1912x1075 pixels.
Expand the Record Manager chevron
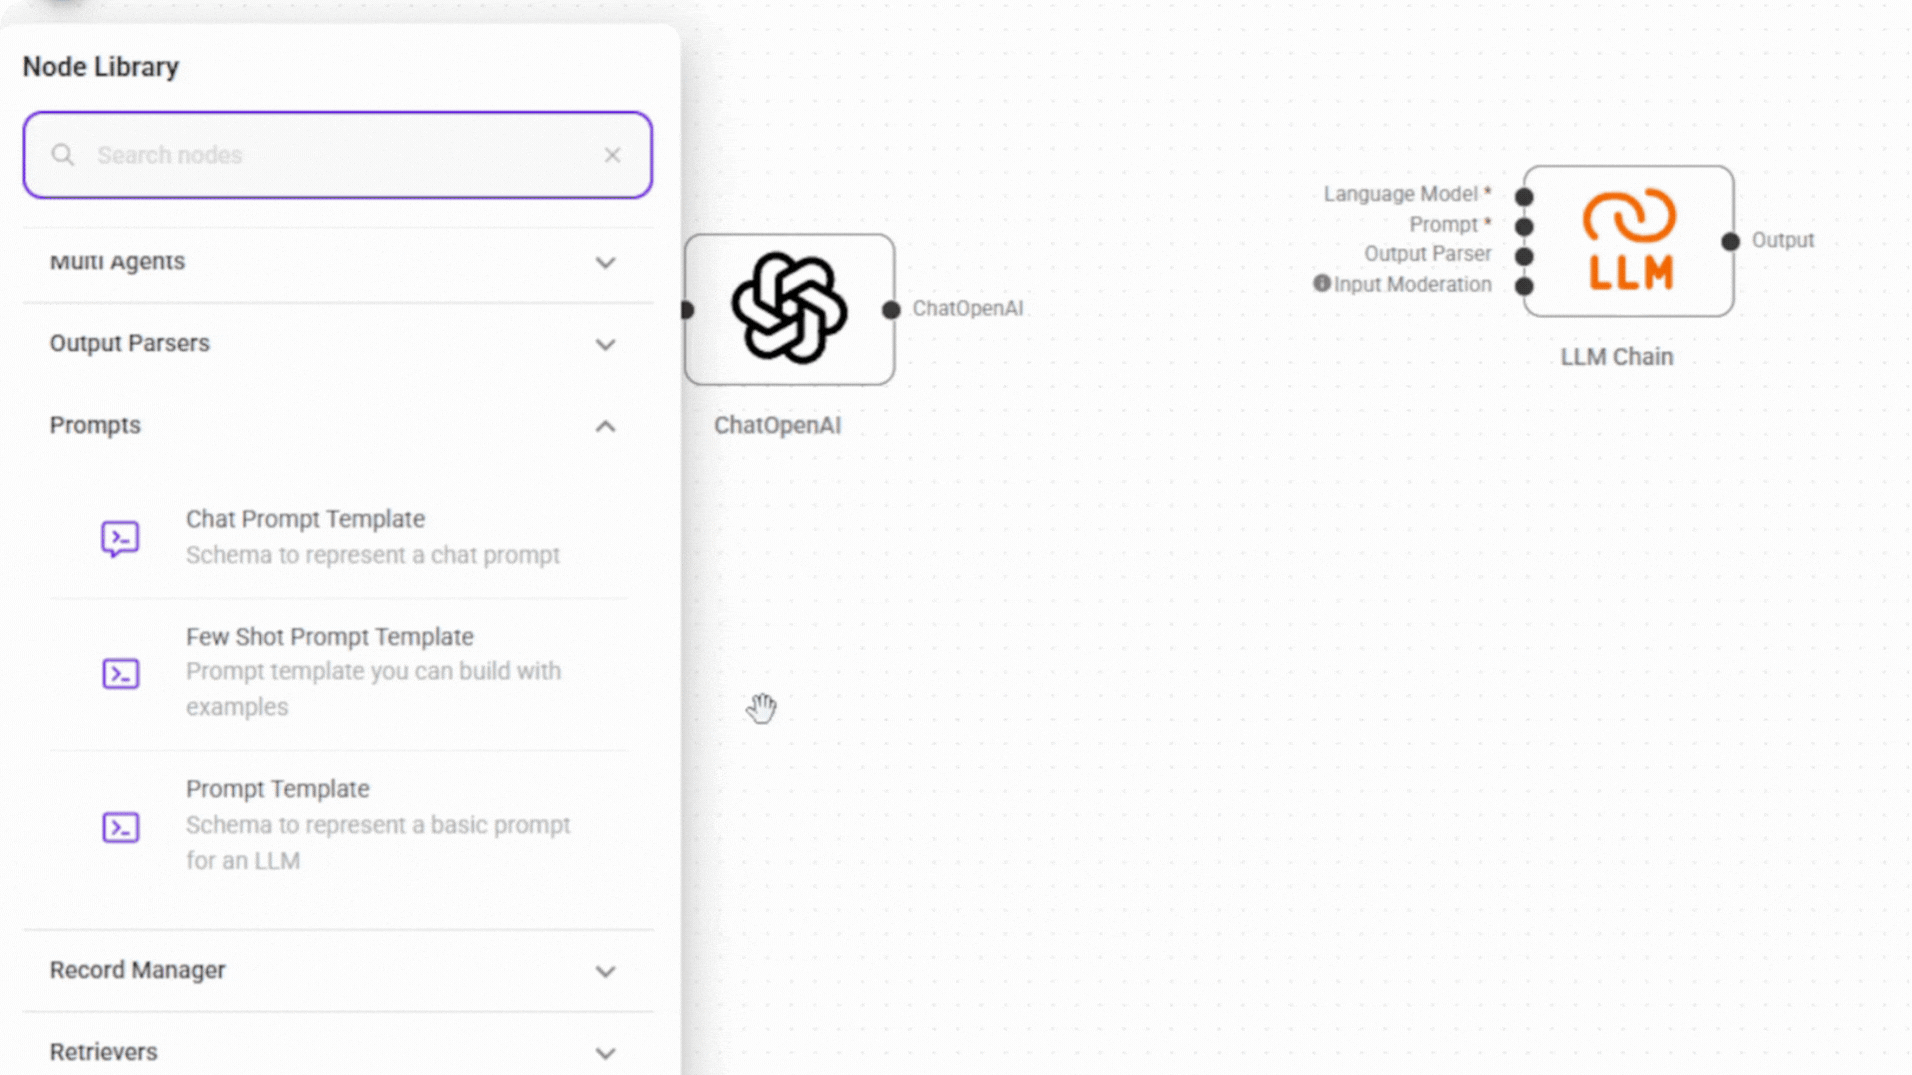tap(605, 971)
